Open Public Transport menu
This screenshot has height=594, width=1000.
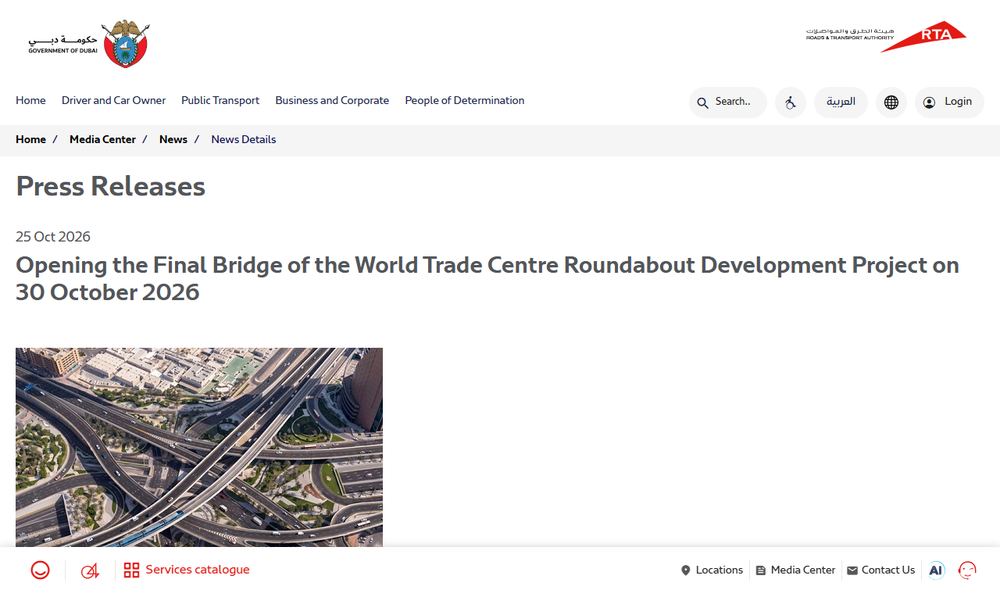tap(220, 100)
